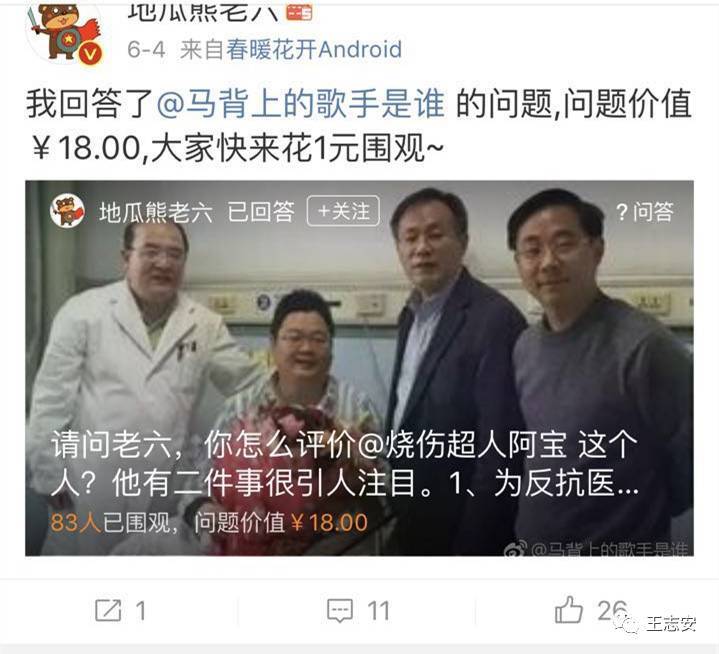Image resolution: width=719 pixels, height=654 pixels.
Task: Tap the repost share icon
Action: pos(108,610)
